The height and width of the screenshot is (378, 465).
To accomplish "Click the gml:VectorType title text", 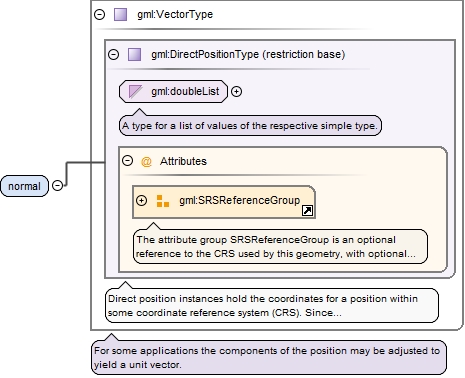I will coord(175,15).
